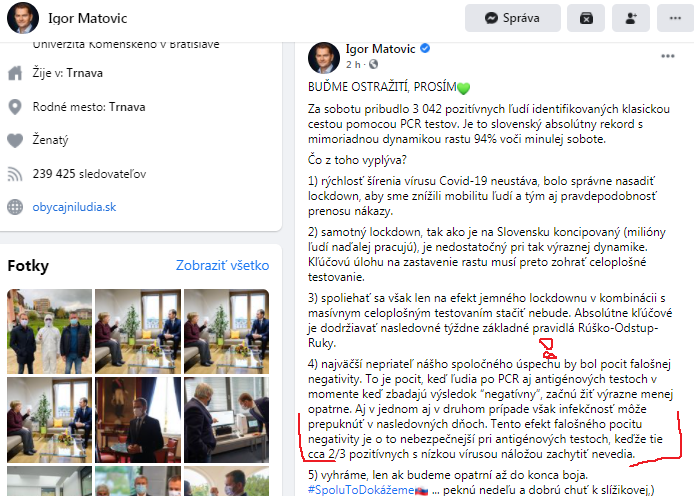Click the Igor Matovic post author name
The image size is (694, 496).
(x=381, y=49)
